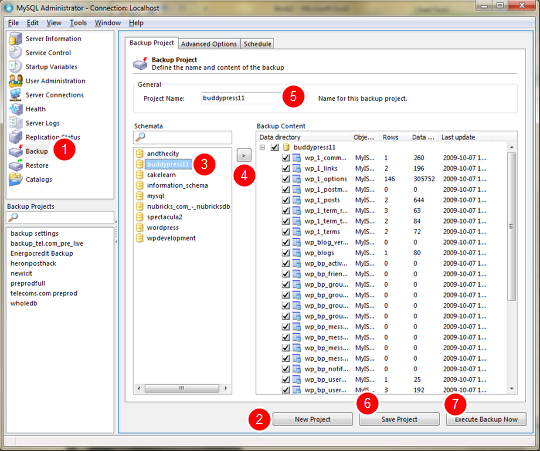Click Schemata list right scroll arrow

tap(226, 388)
